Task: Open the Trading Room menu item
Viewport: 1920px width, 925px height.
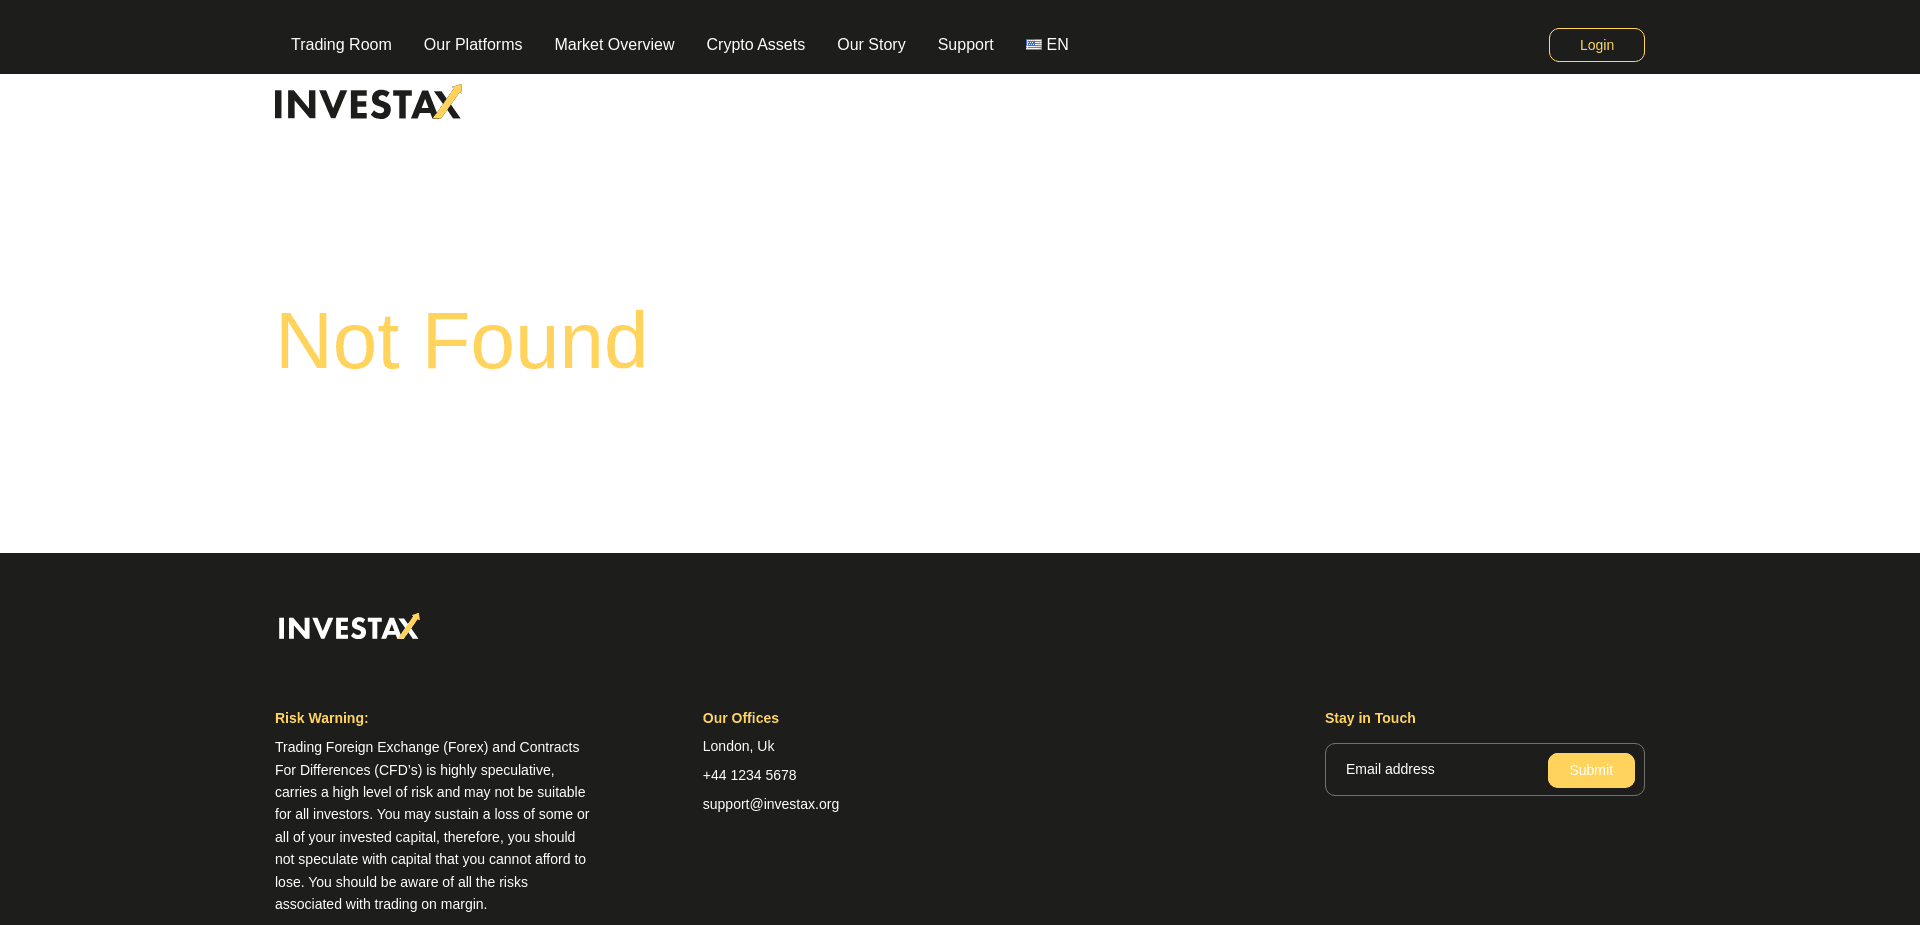Action: [341, 44]
